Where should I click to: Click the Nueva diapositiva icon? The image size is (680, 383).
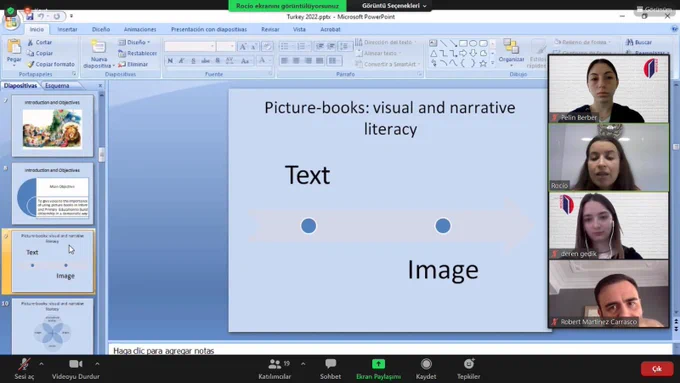(98, 46)
